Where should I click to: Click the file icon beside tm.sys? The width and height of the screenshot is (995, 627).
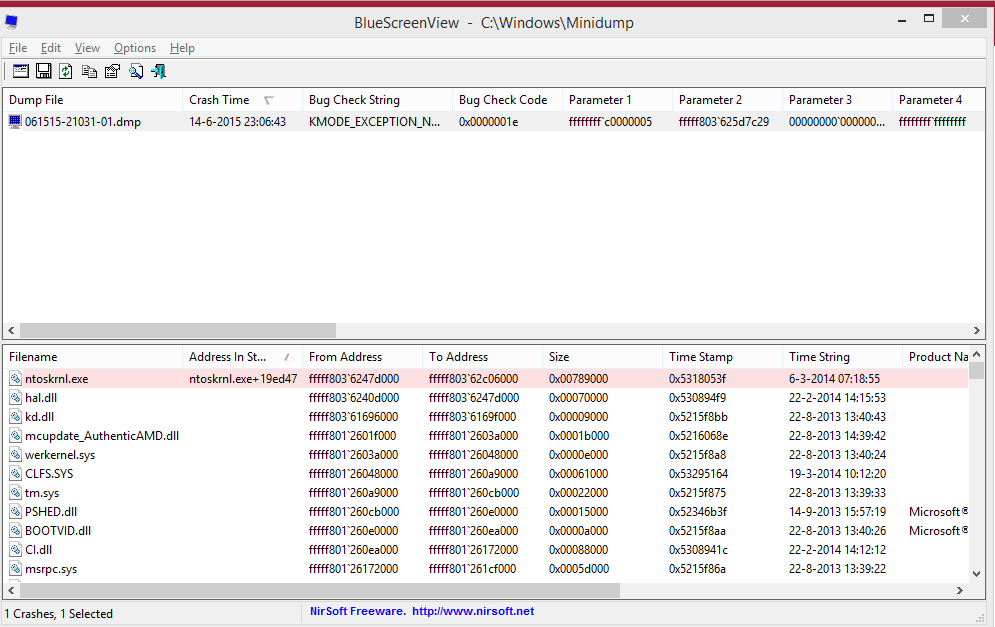(15, 493)
